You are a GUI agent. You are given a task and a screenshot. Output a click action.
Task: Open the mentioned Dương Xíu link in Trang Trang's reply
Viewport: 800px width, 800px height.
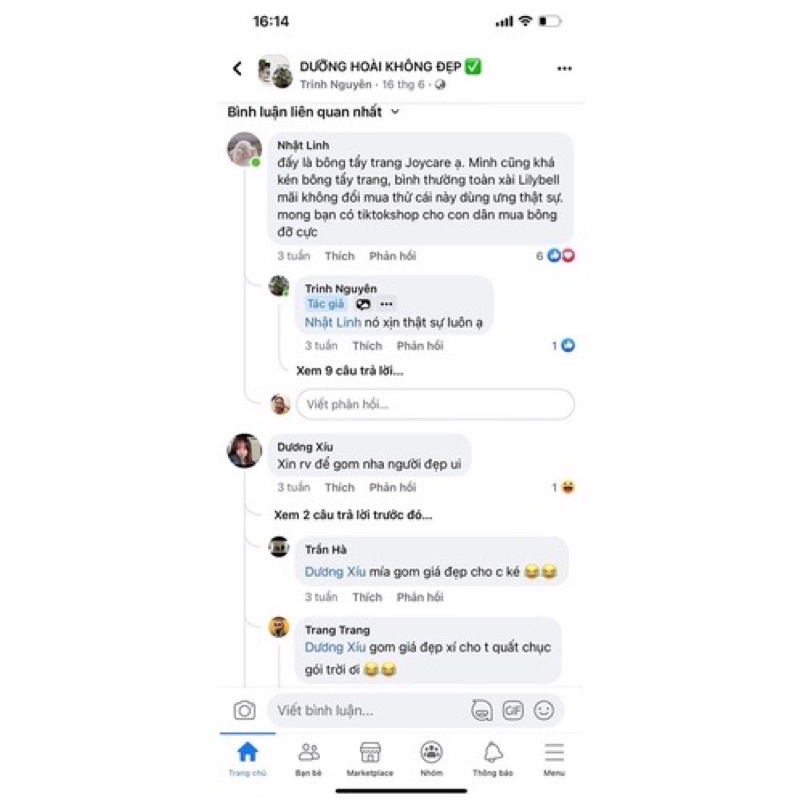pyautogui.click(x=335, y=647)
